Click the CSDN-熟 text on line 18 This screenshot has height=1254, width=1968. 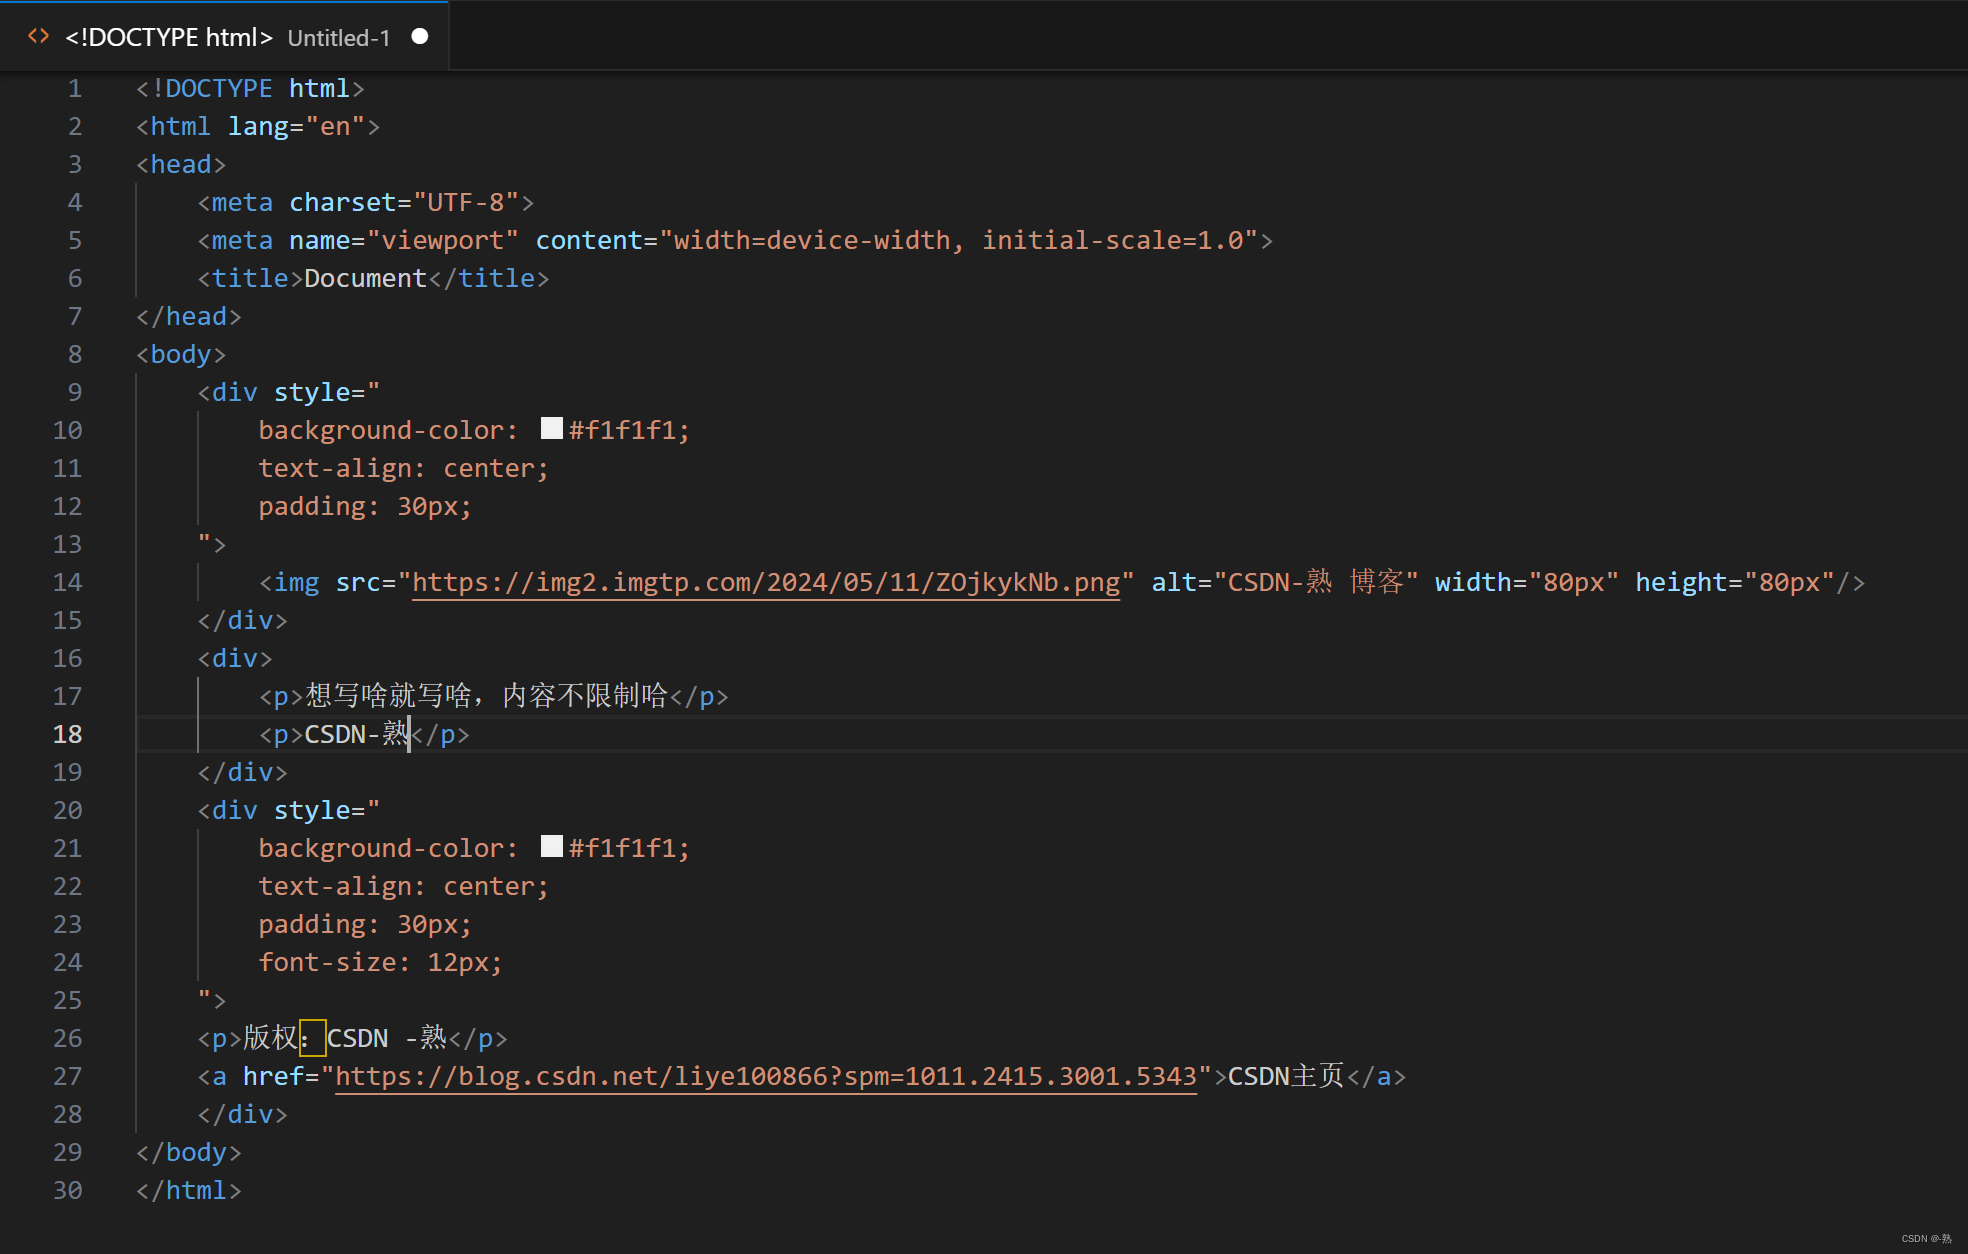pyautogui.click(x=356, y=734)
